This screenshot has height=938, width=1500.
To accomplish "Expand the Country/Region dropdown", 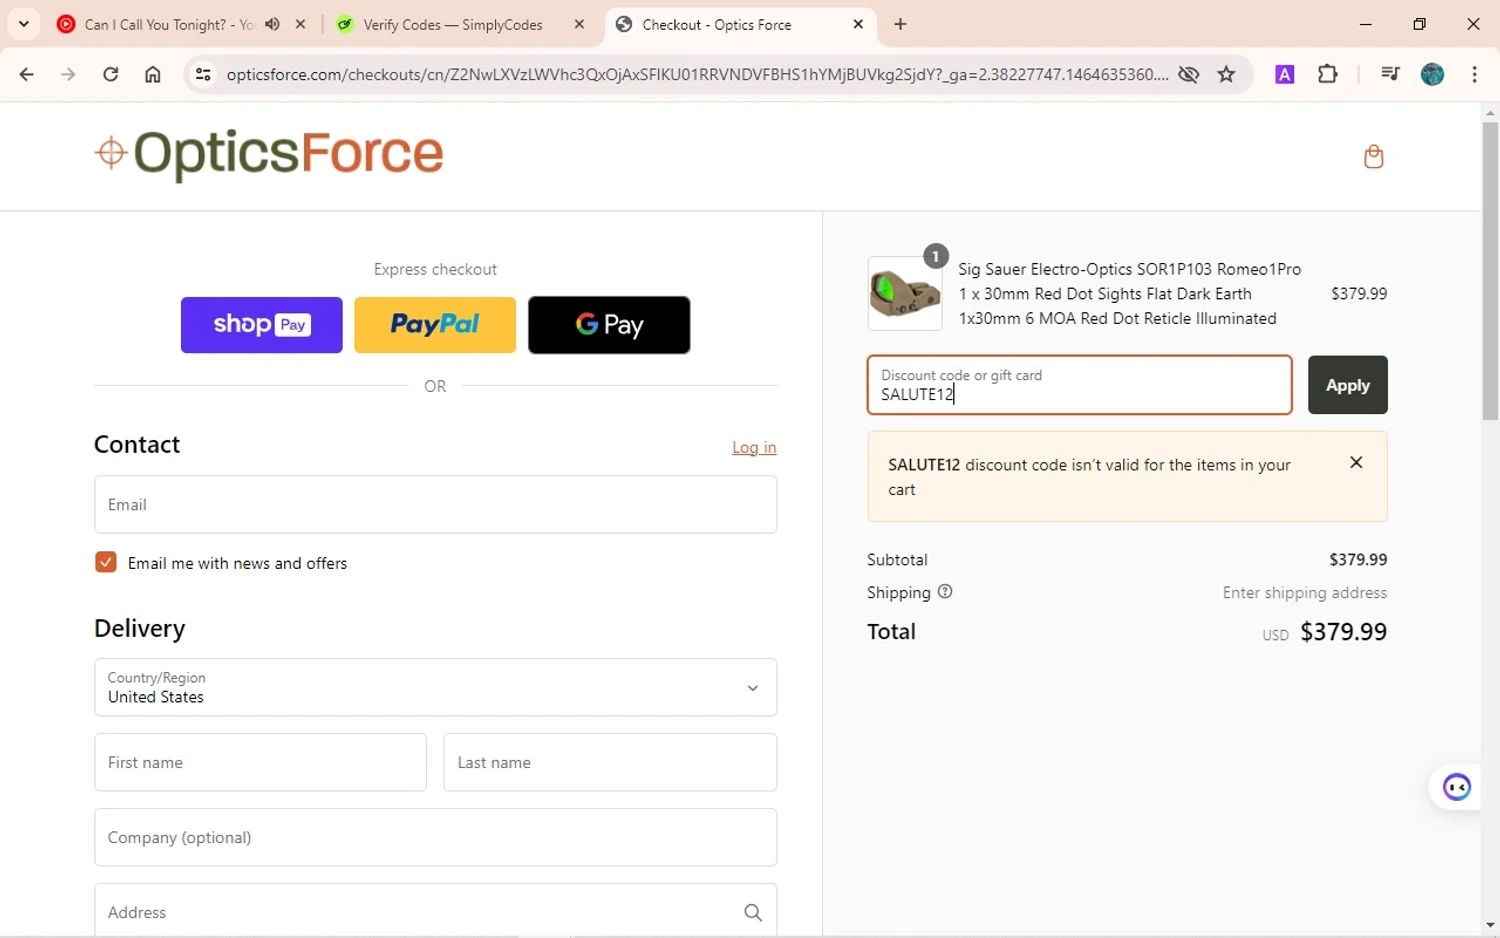I will (x=435, y=687).
